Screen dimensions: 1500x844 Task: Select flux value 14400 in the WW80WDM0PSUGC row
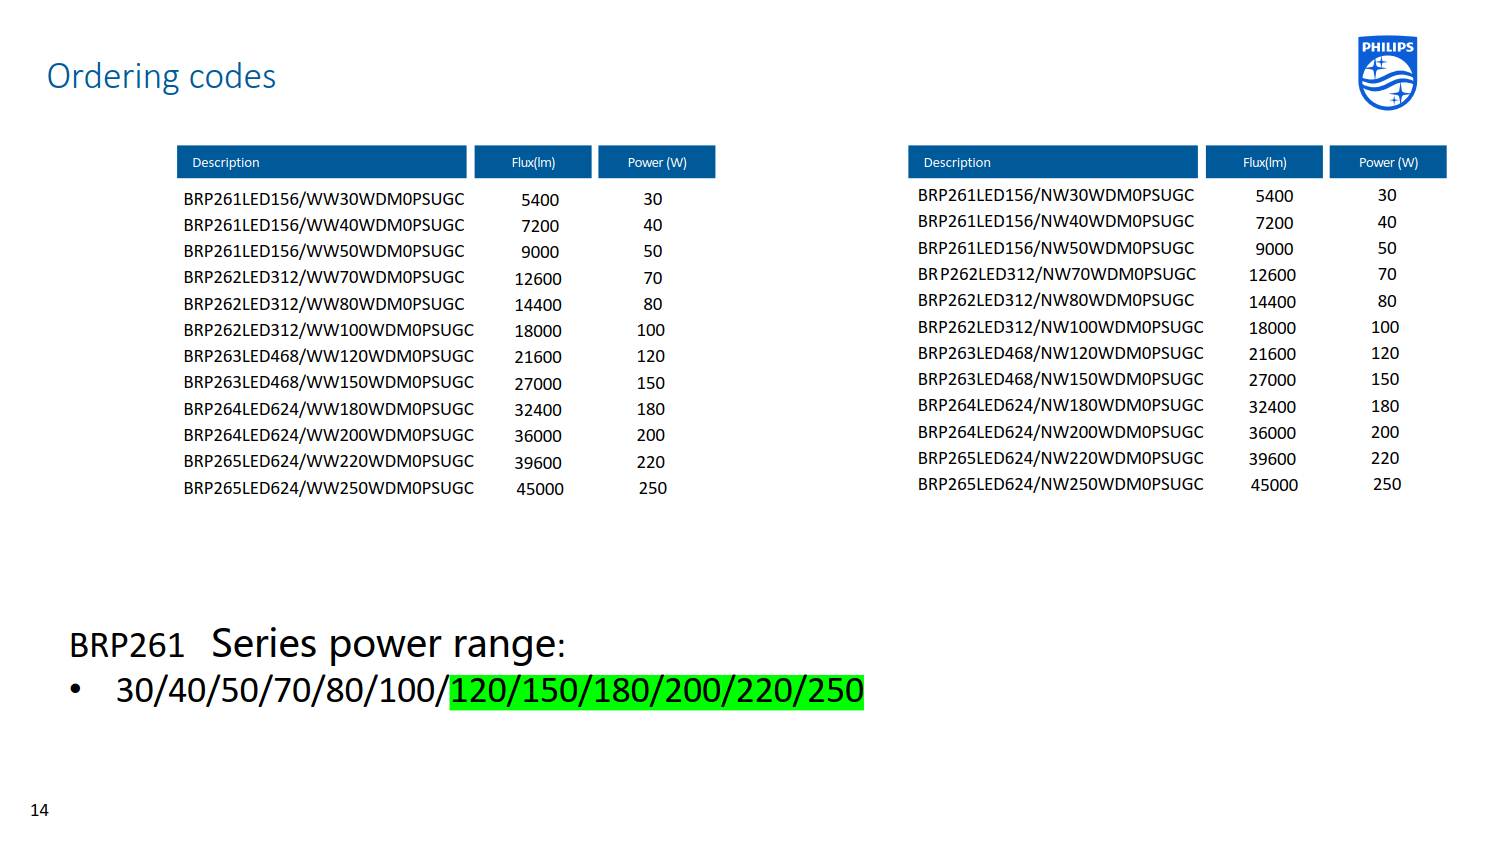click(x=538, y=305)
